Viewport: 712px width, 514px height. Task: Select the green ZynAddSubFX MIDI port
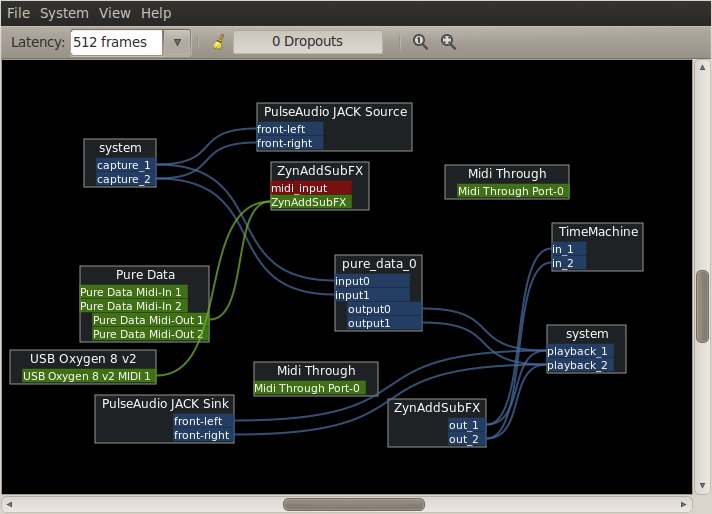[x=311, y=202]
